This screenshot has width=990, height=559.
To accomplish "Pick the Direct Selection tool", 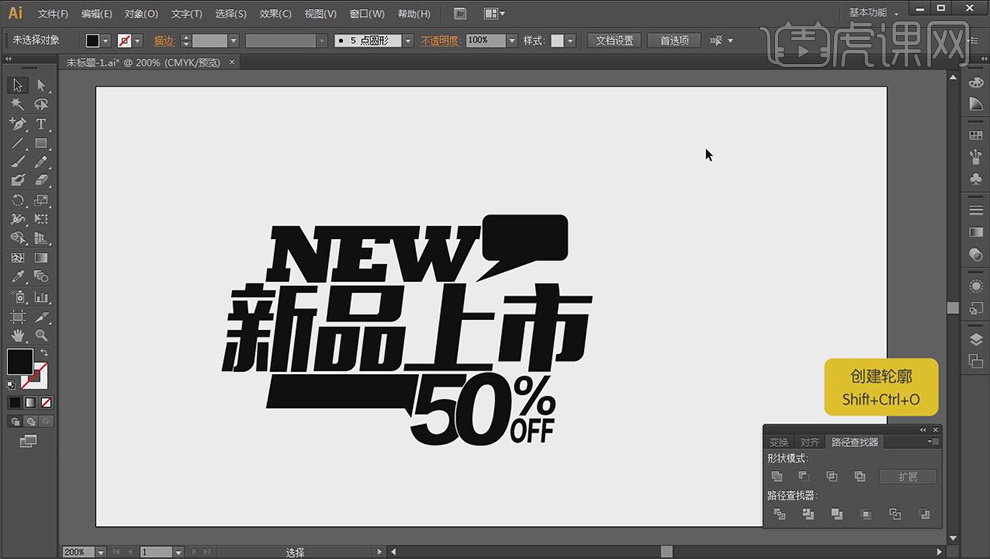I will [x=41, y=86].
